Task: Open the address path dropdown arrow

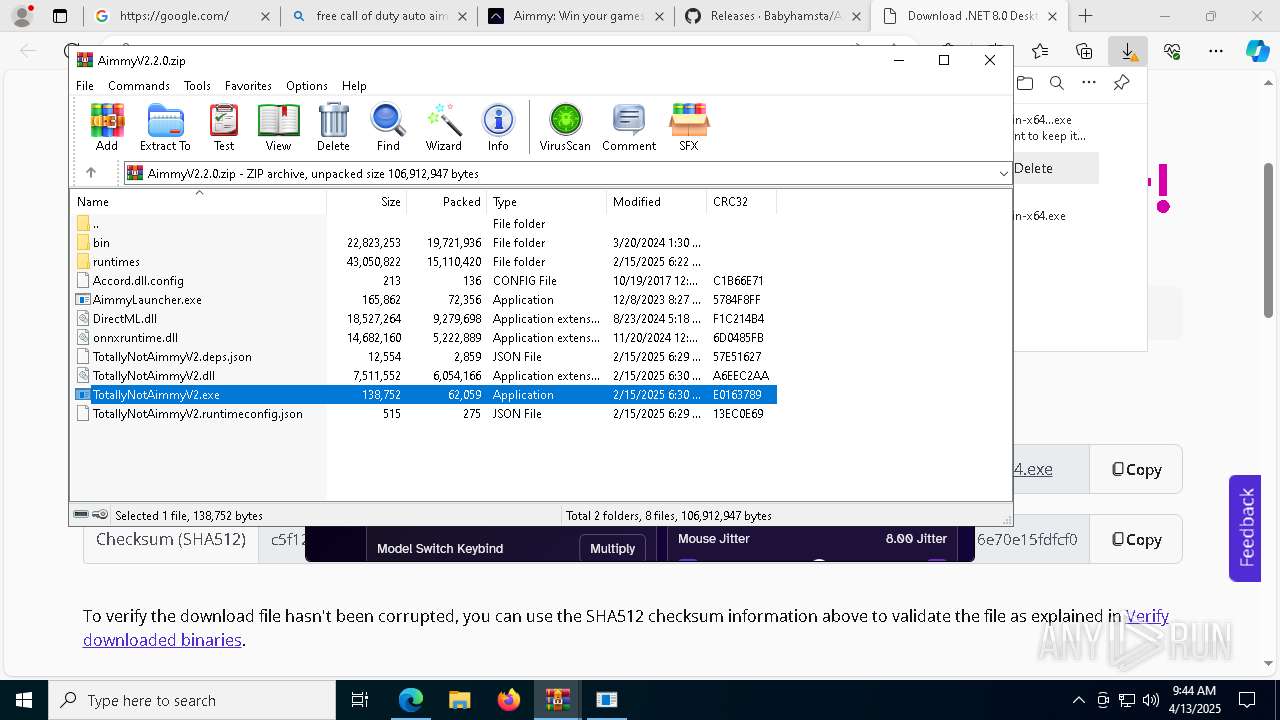Action: 1003,174
